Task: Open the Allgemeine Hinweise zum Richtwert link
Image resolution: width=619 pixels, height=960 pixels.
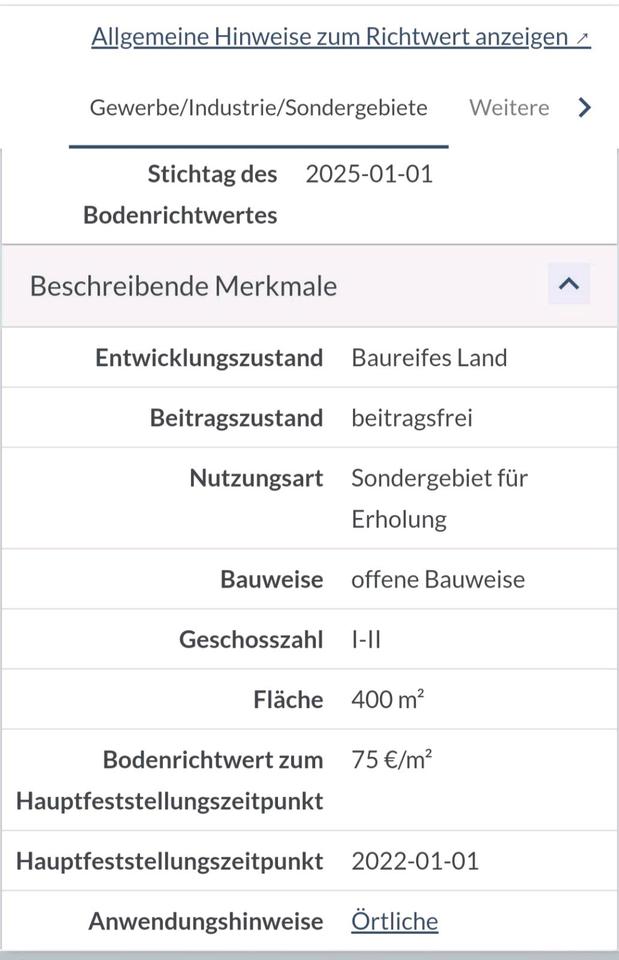Action: click(x=330, y=37)
